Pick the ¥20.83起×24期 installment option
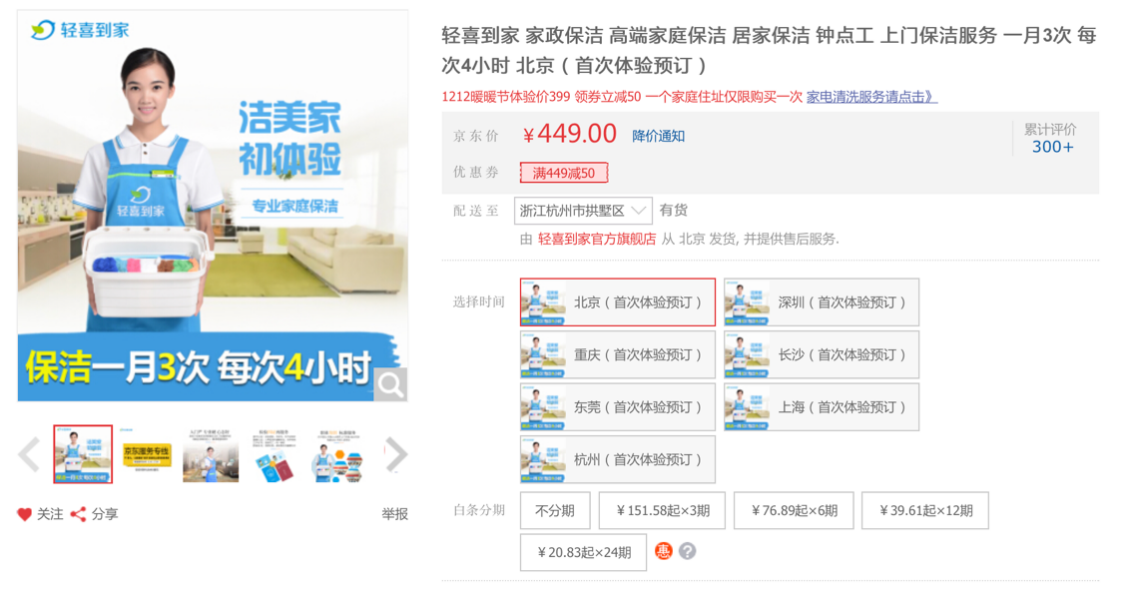 [x=584, y=553]
